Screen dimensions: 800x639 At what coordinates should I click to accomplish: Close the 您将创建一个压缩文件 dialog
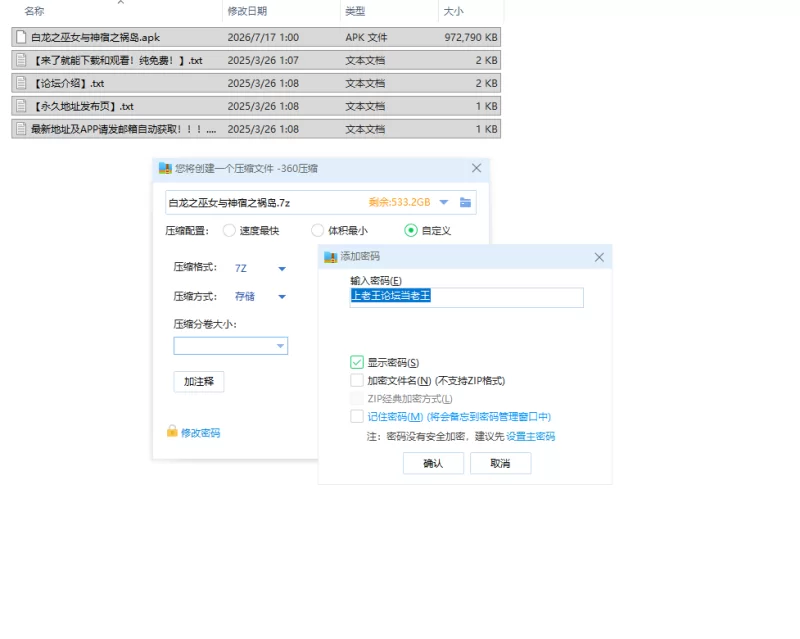[x=477, y=168]
